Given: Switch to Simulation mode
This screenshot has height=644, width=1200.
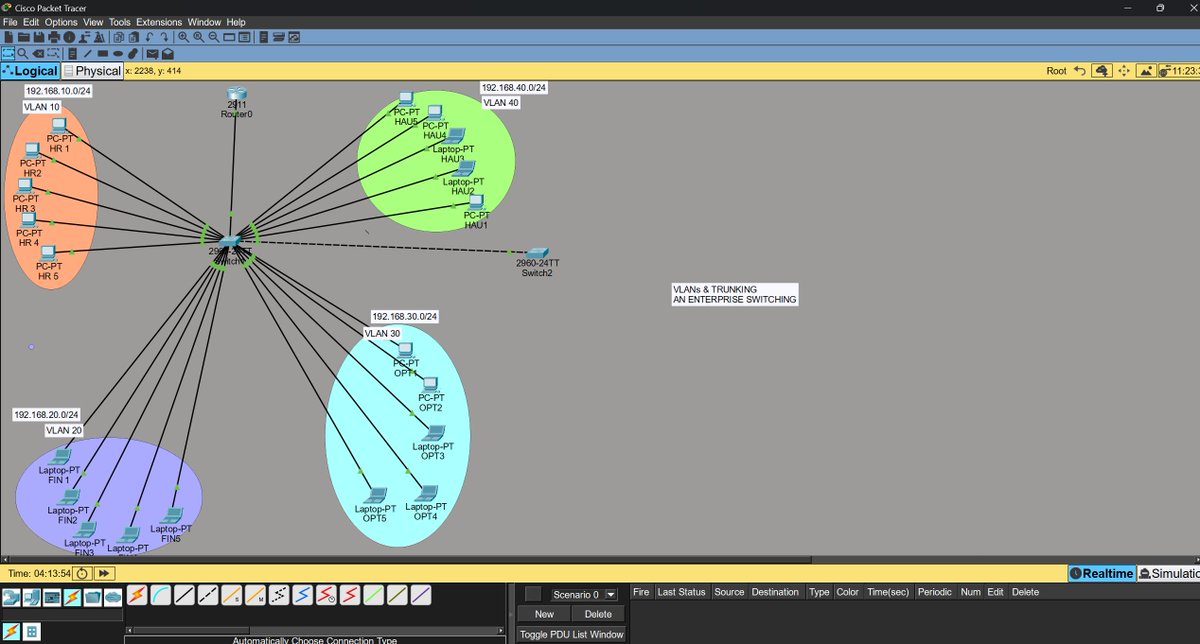Looking at the screenshot, I should pos(1169,573).
